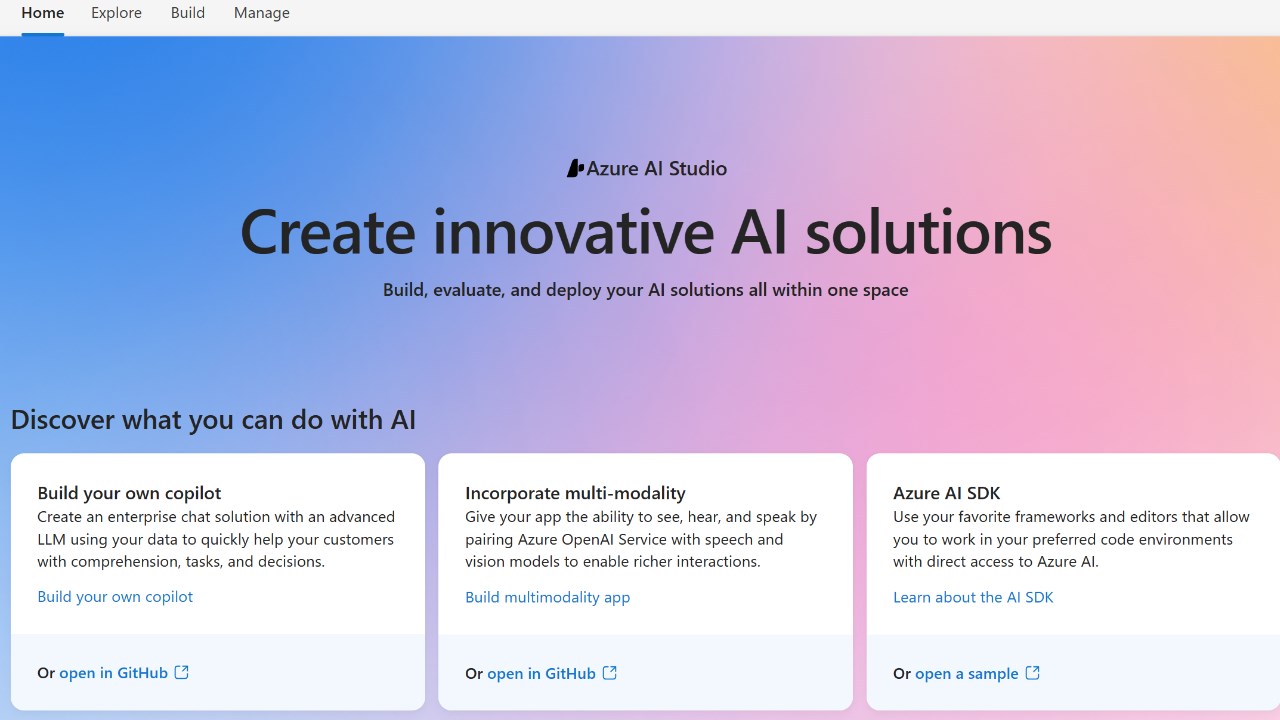This screenshot has width=1280, height=720.
Task: Click external-link icon beside 'open a sample'
Action: tap(1033, 673)
